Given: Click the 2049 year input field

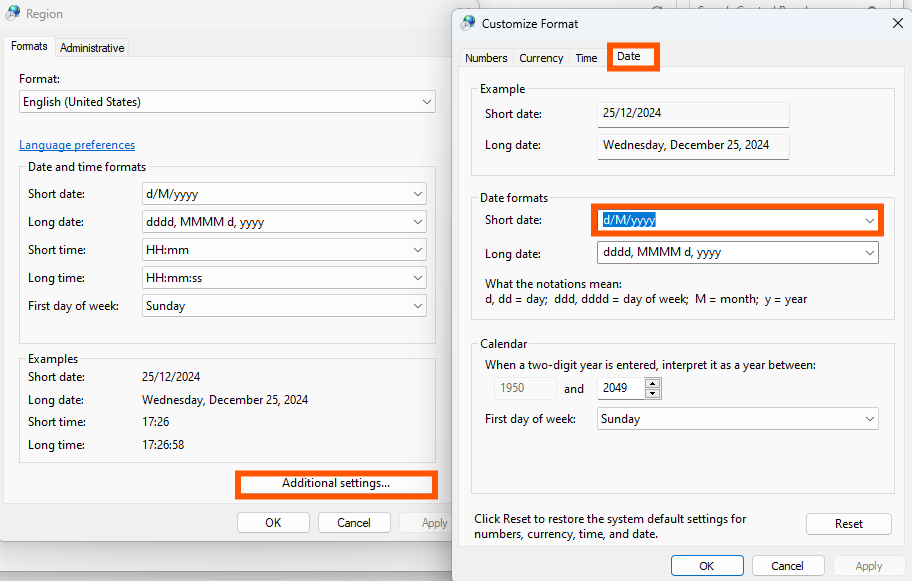Looking at the screenshot, I should point(621,388).
